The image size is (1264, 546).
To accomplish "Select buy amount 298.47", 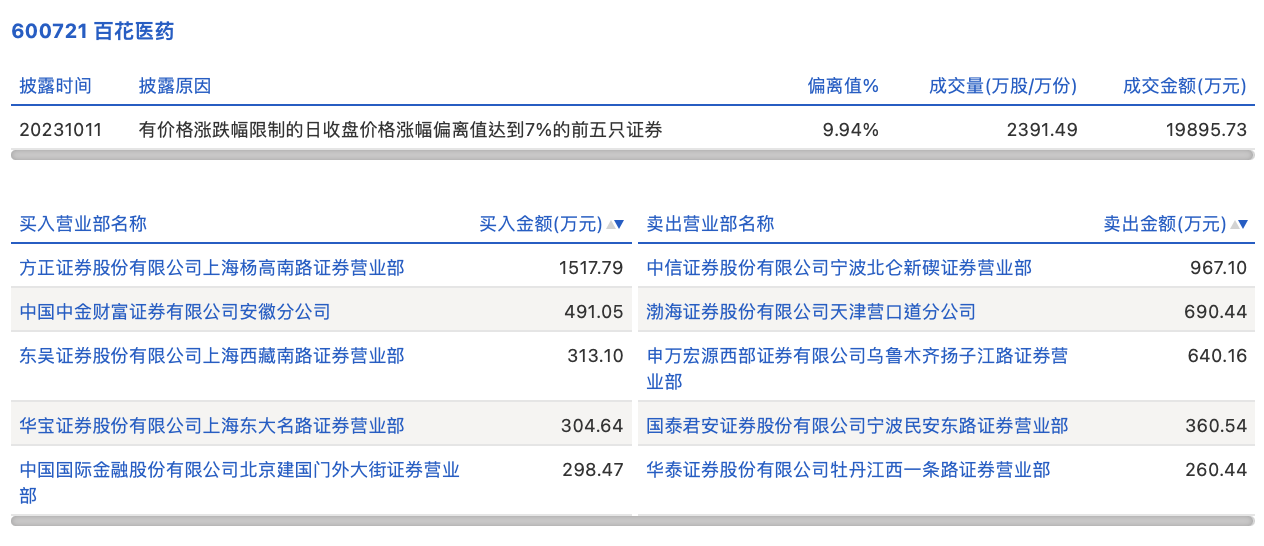I will pos(593,470).
